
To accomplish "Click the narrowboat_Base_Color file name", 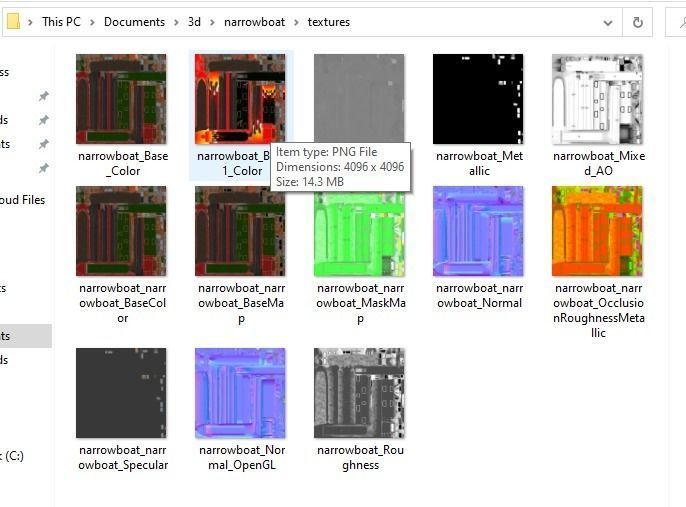I will coord(123,163).
